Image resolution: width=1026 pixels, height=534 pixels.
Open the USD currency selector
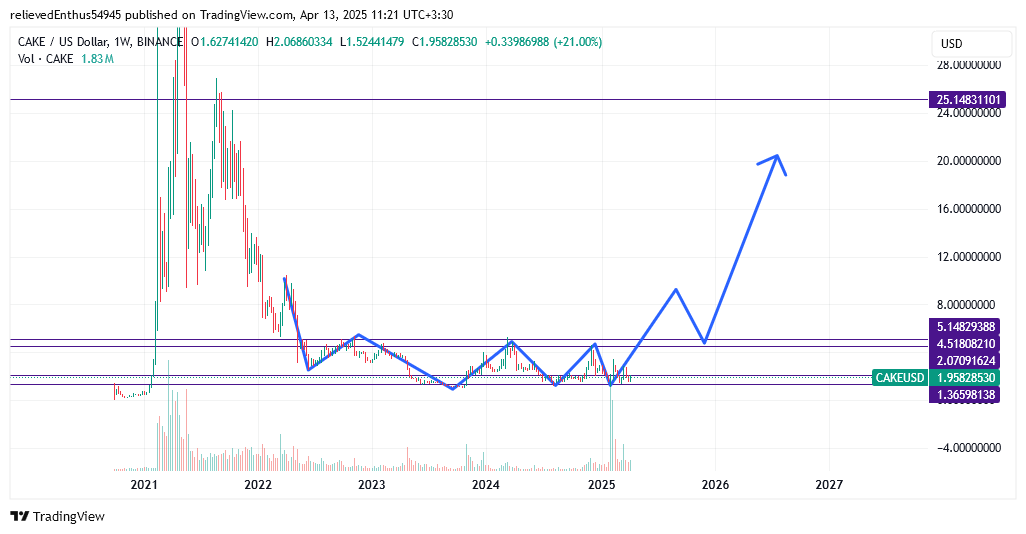(x=971, y=44)
